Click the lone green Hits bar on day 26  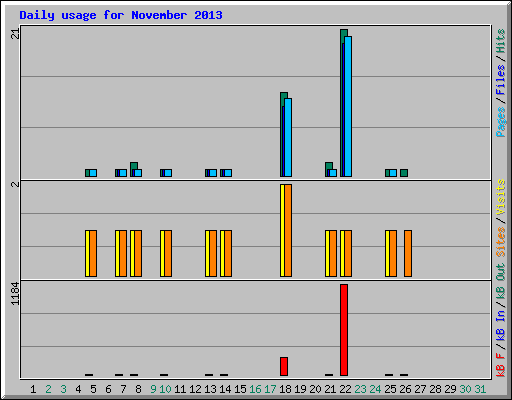[404, 173]
